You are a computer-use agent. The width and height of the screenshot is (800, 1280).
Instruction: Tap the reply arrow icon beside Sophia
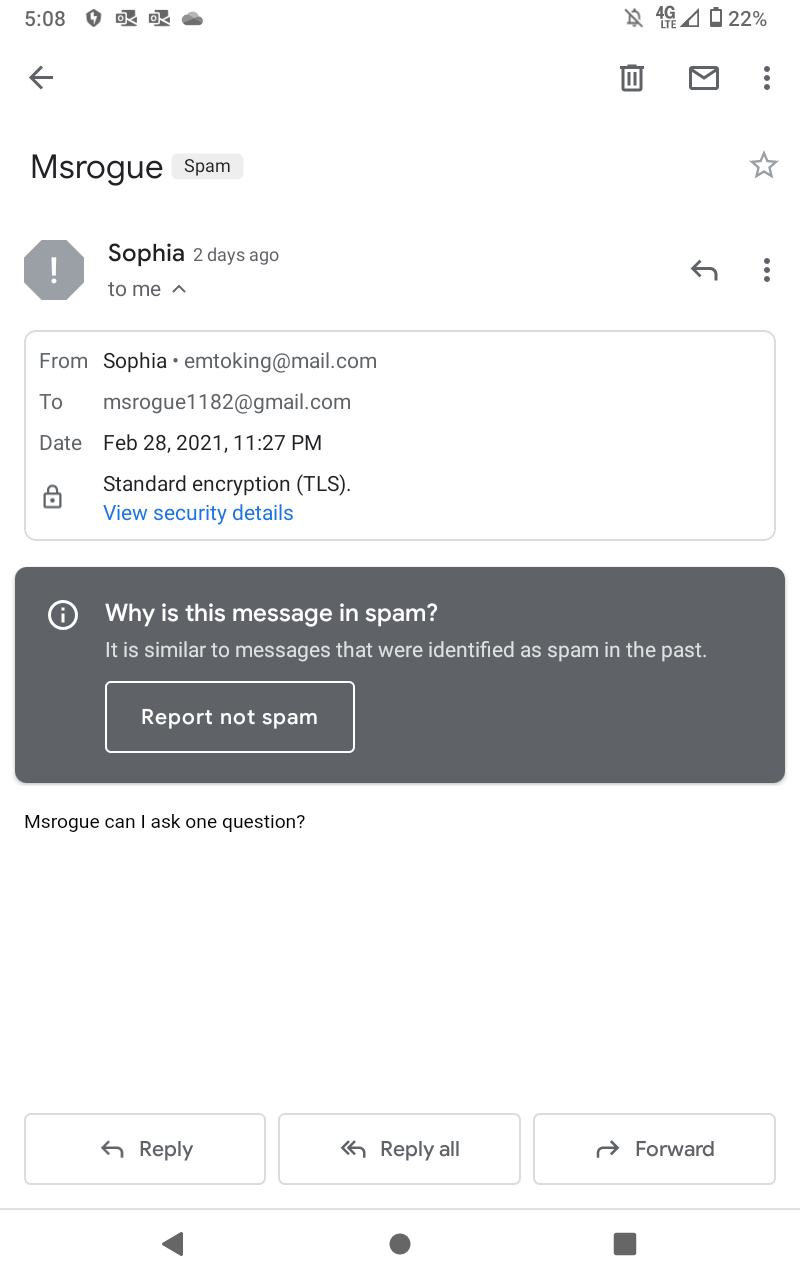[704, 270]
